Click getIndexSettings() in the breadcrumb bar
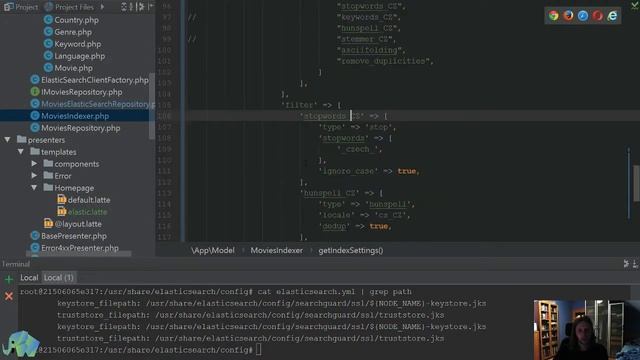Screen dimensions: 640x360 tap(351, 251)
